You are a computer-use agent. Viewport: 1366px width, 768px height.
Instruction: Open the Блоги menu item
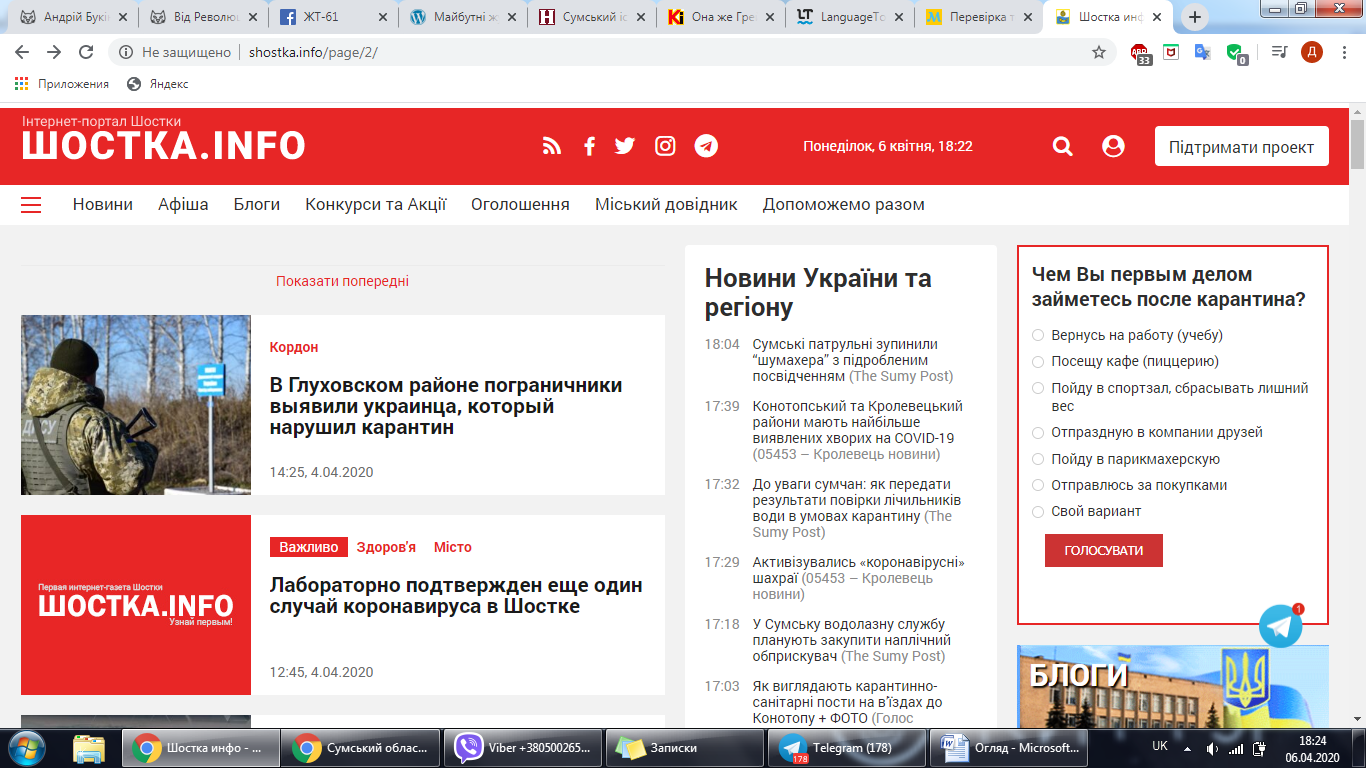[x=257, y=204]
